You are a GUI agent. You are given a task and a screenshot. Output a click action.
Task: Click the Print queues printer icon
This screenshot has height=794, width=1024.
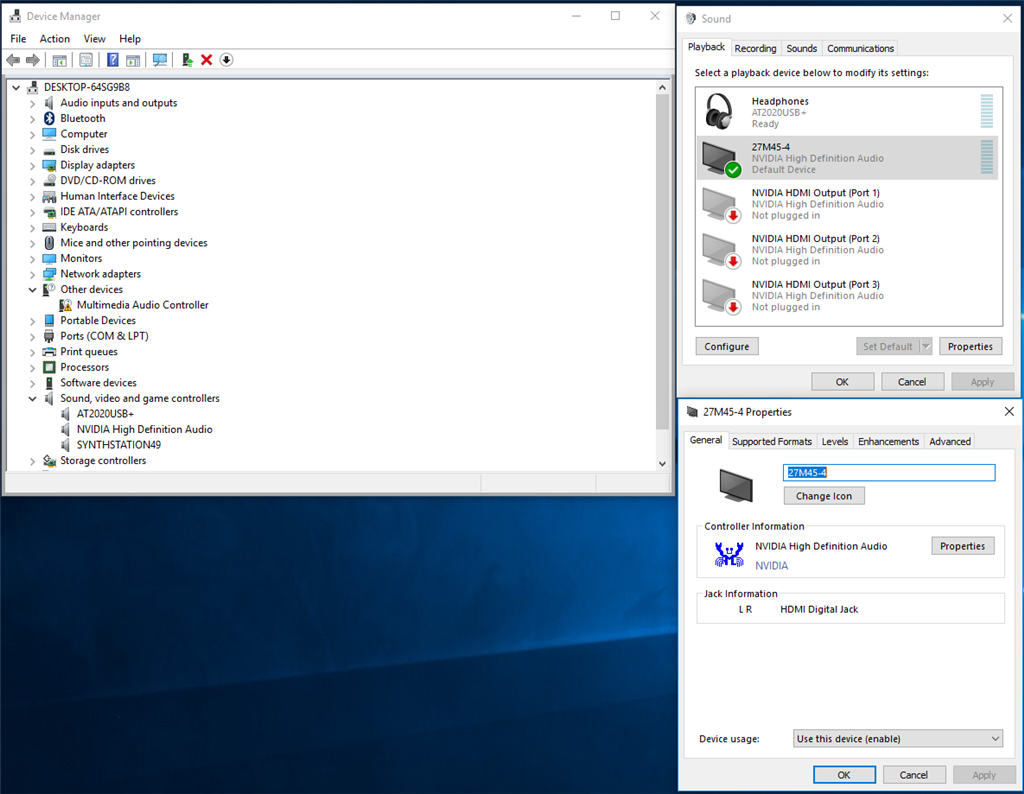tap(49, 352)
